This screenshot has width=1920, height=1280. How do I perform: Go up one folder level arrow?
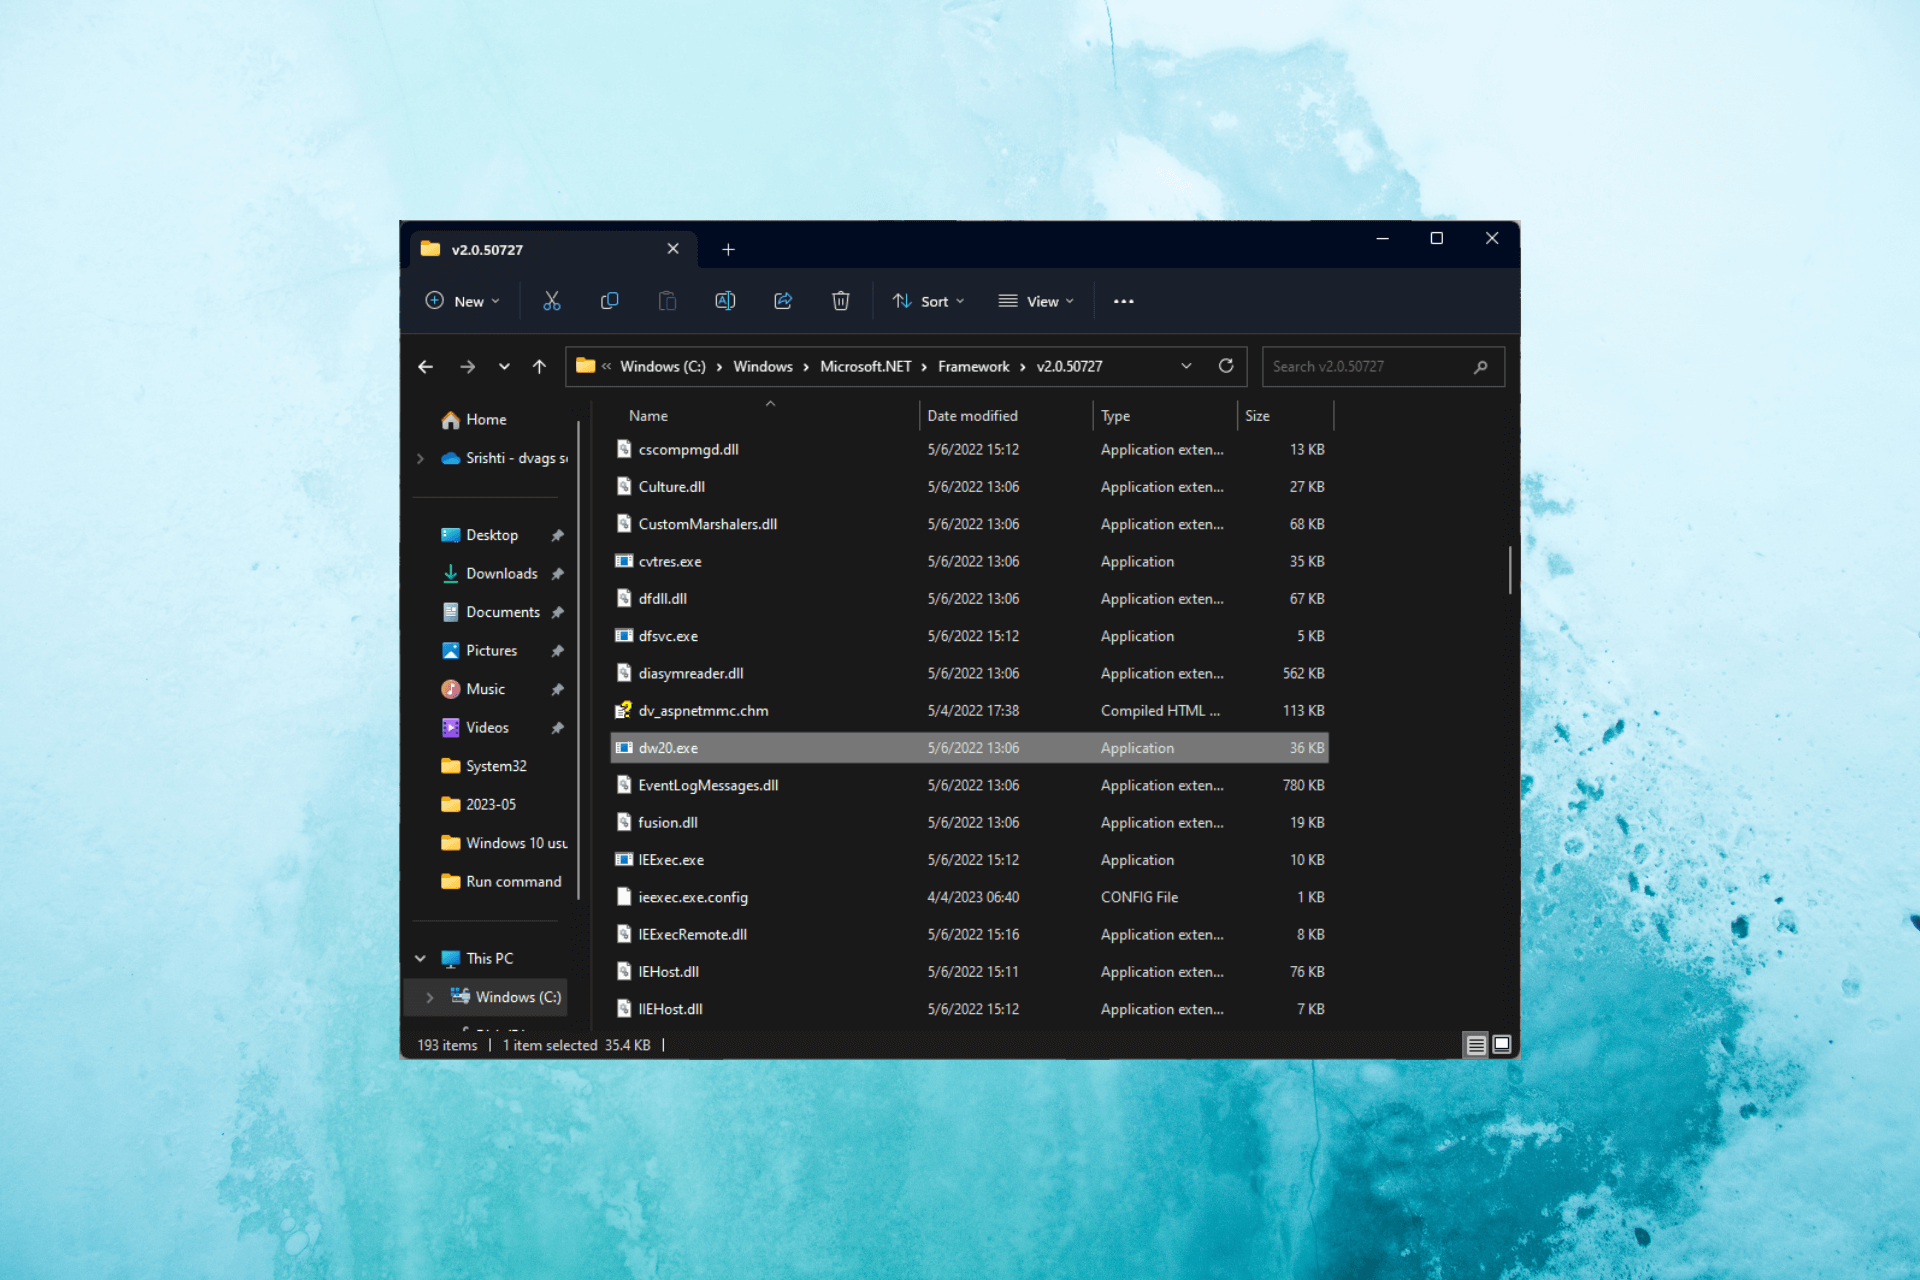[x=539, y=367]
